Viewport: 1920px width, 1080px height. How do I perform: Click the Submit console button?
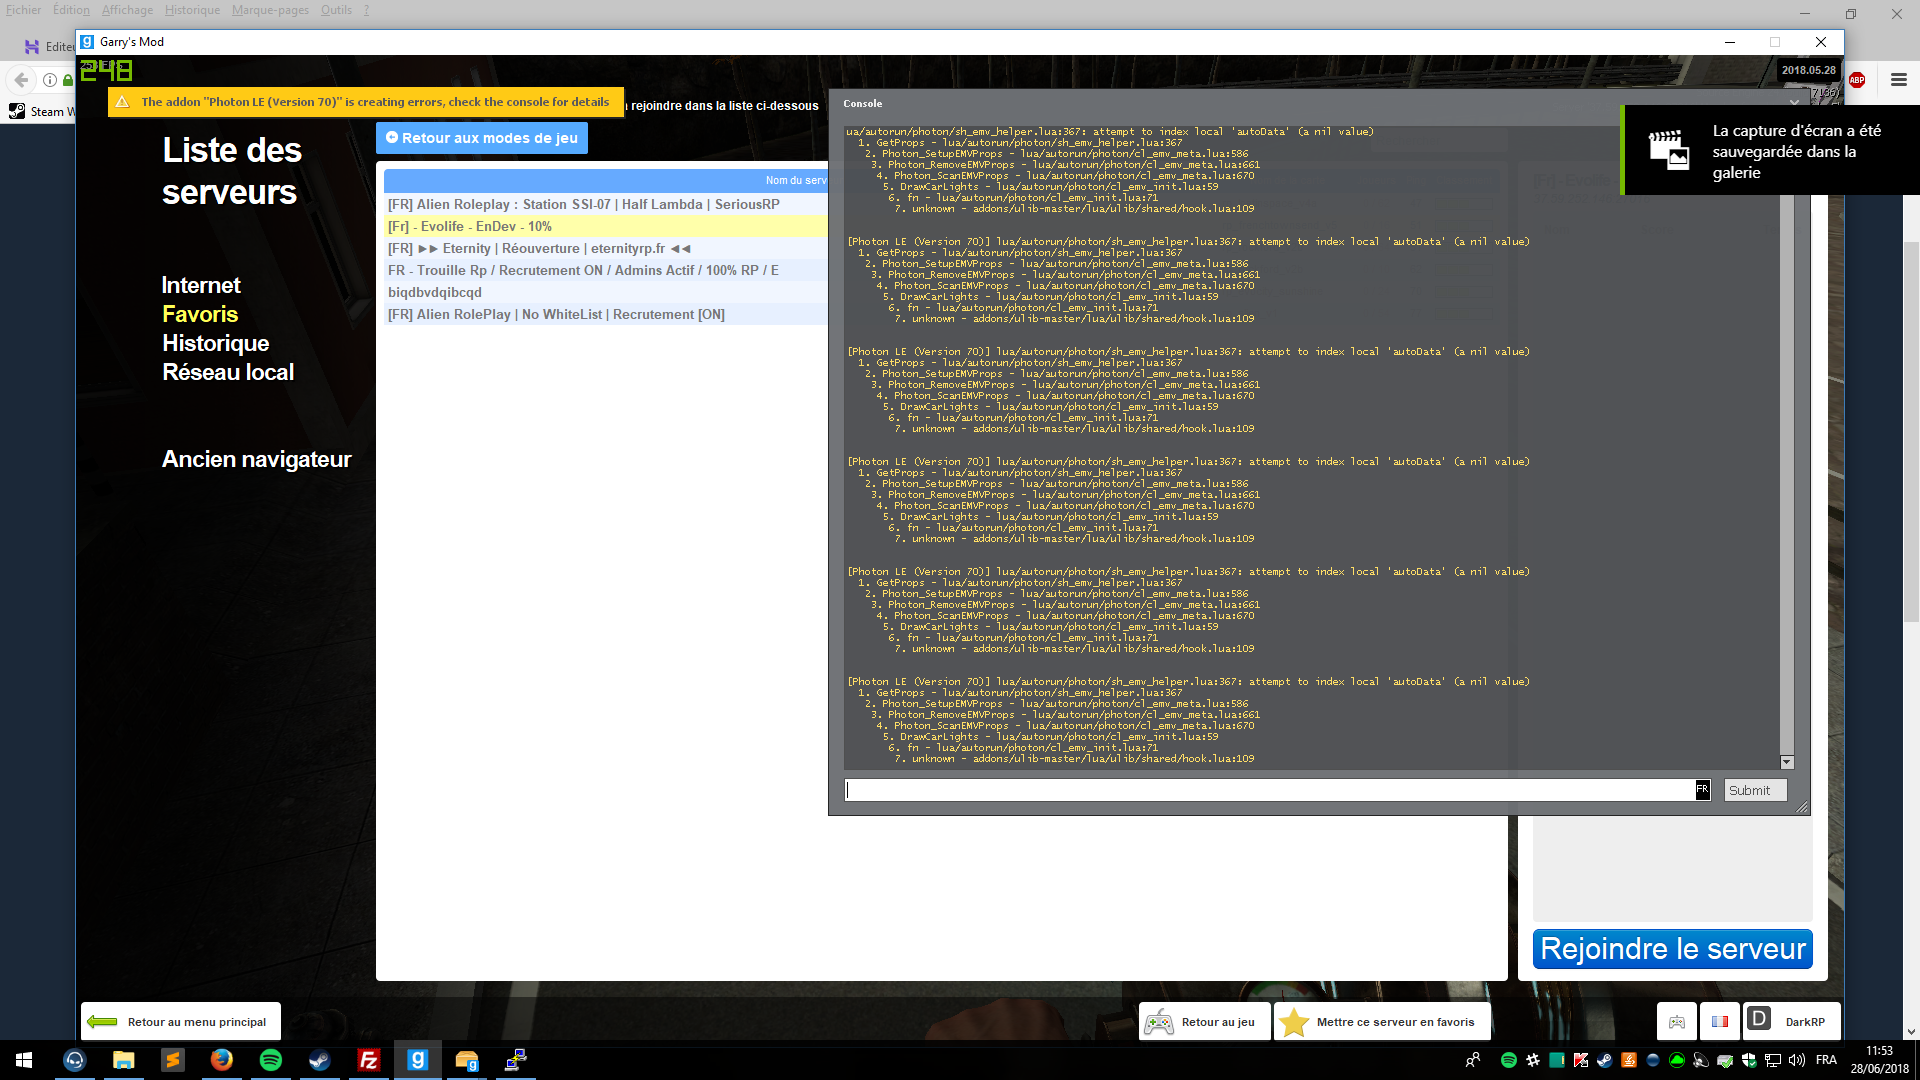point(1750,789)
